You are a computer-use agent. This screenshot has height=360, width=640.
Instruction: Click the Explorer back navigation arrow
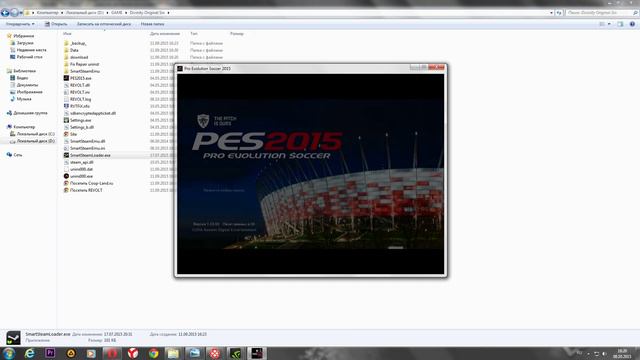click(5, 13)
